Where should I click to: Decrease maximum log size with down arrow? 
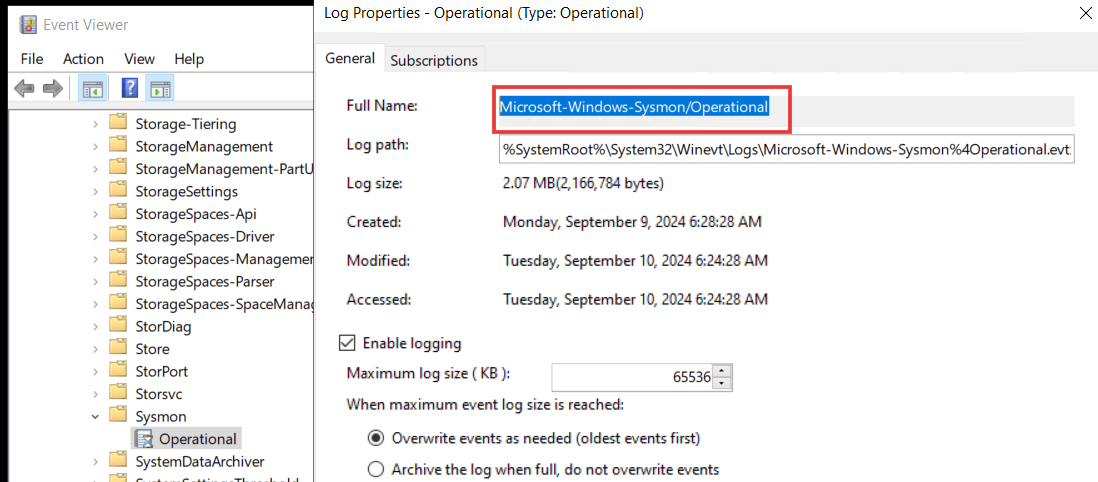tap(722, 383)
